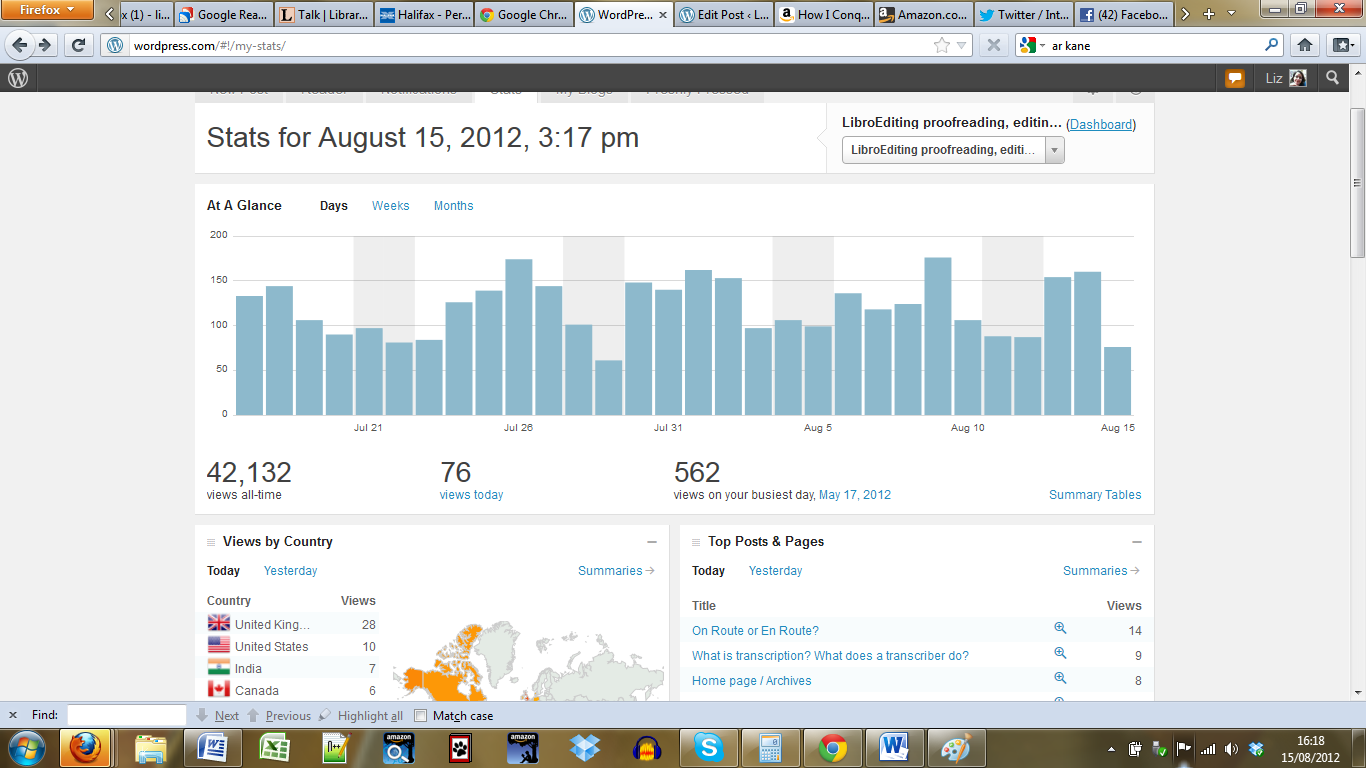Open the Summary Tables link
This screenshot has width=1366, height=768.
point(1094,495)
